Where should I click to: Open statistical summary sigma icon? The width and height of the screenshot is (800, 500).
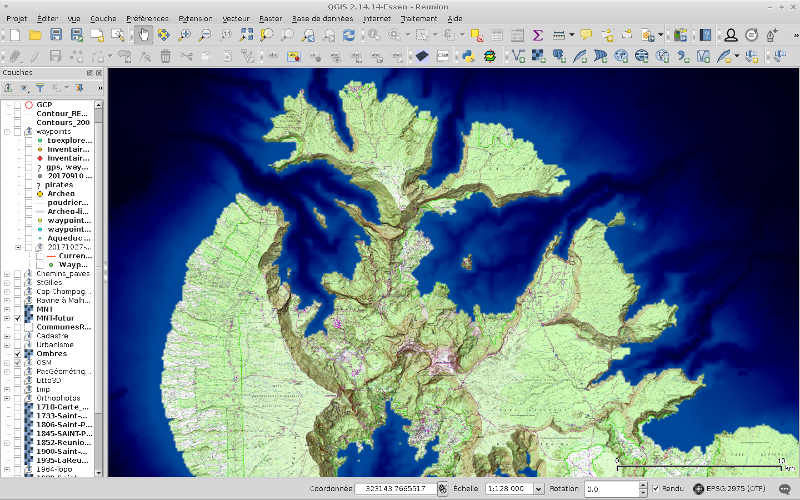pos(537,35)
